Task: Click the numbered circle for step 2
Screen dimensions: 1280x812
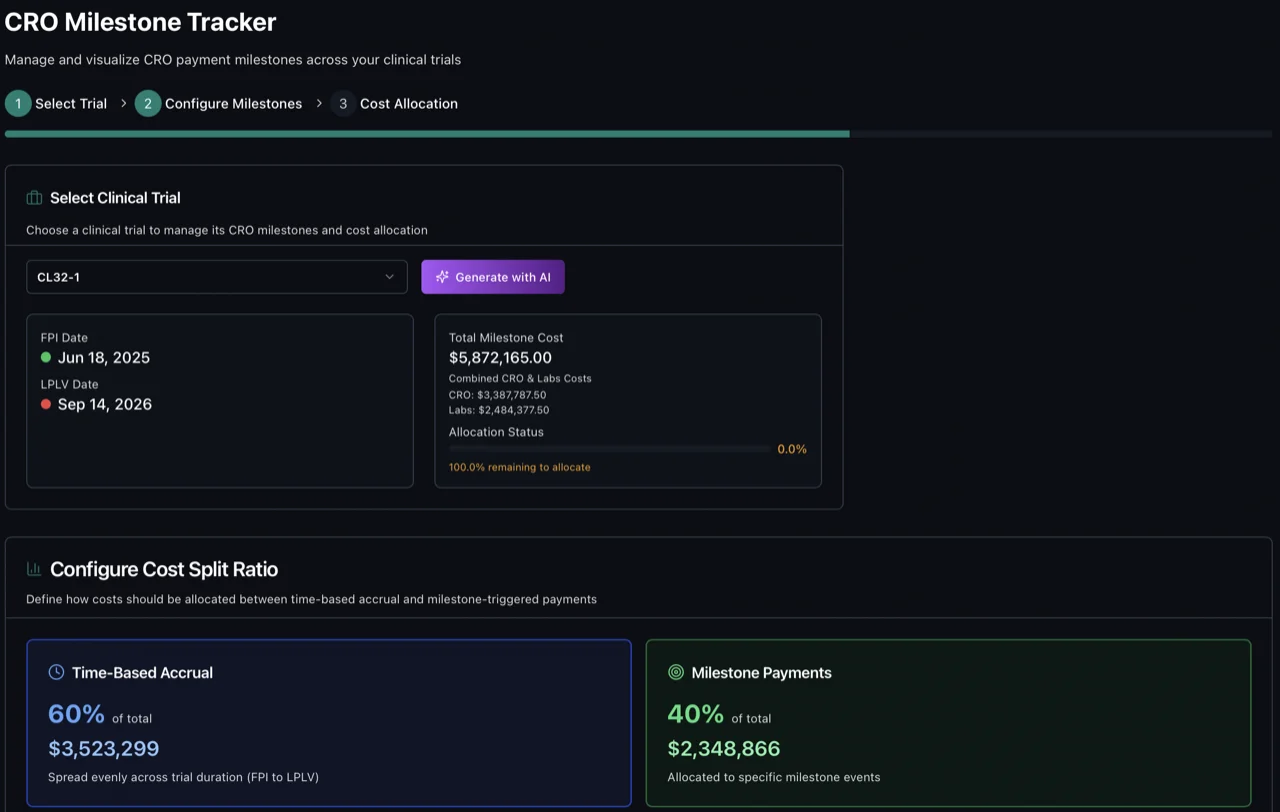Action: click(148, 103)
